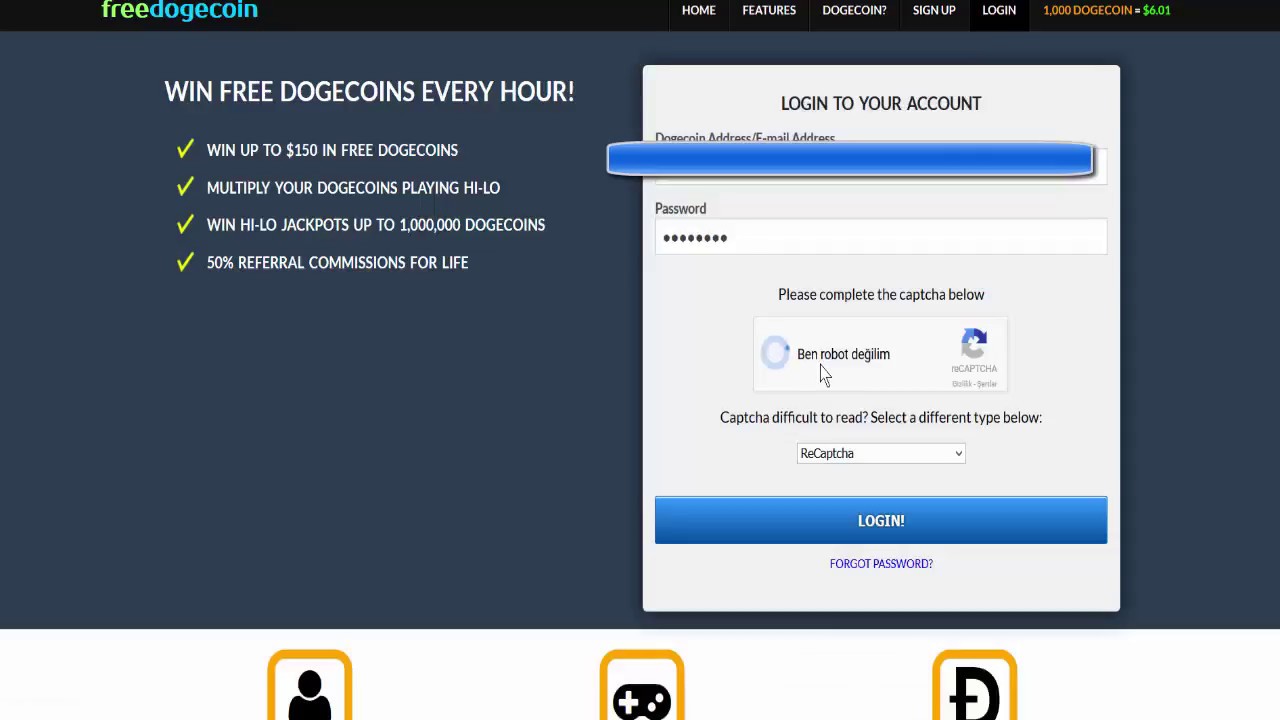
Task: Check the 'Ben robot değilim' reCAPTCHA box
Action: pos(775,353)
